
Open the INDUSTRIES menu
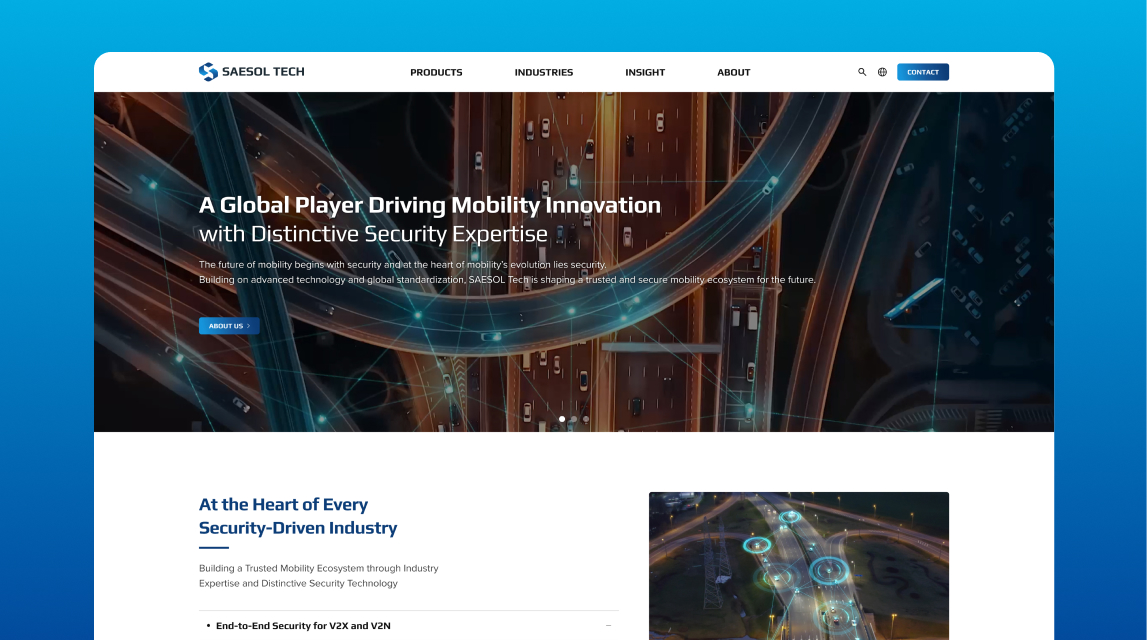544,72
